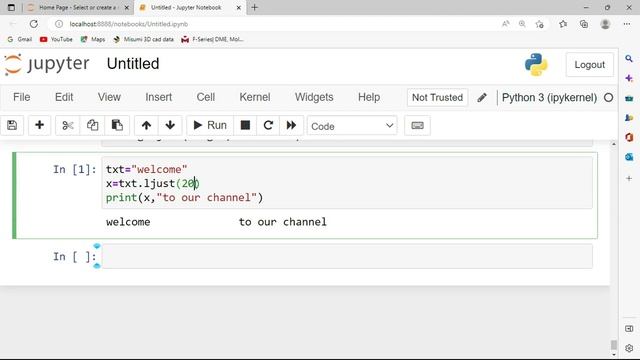This screenshot has height=360, width=640.
Task: Close the Untitled Jupyter Notebook tab
Action: tap(238, 7)
